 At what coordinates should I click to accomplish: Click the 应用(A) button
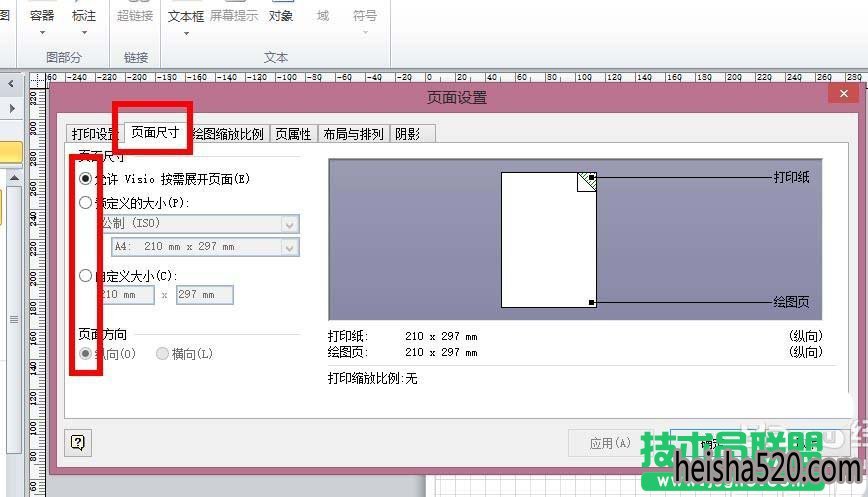pyautogui.click(x=609, y=443)
